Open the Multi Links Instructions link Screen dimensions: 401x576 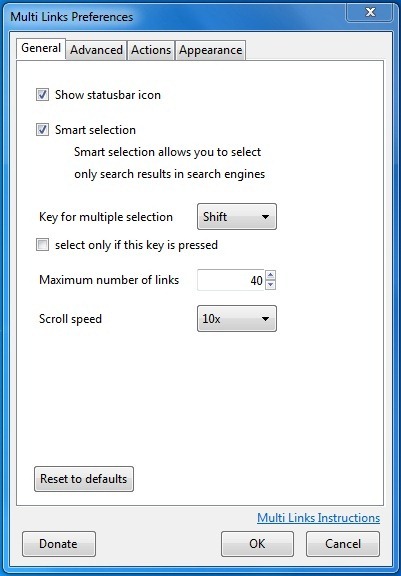coord(318,518)
